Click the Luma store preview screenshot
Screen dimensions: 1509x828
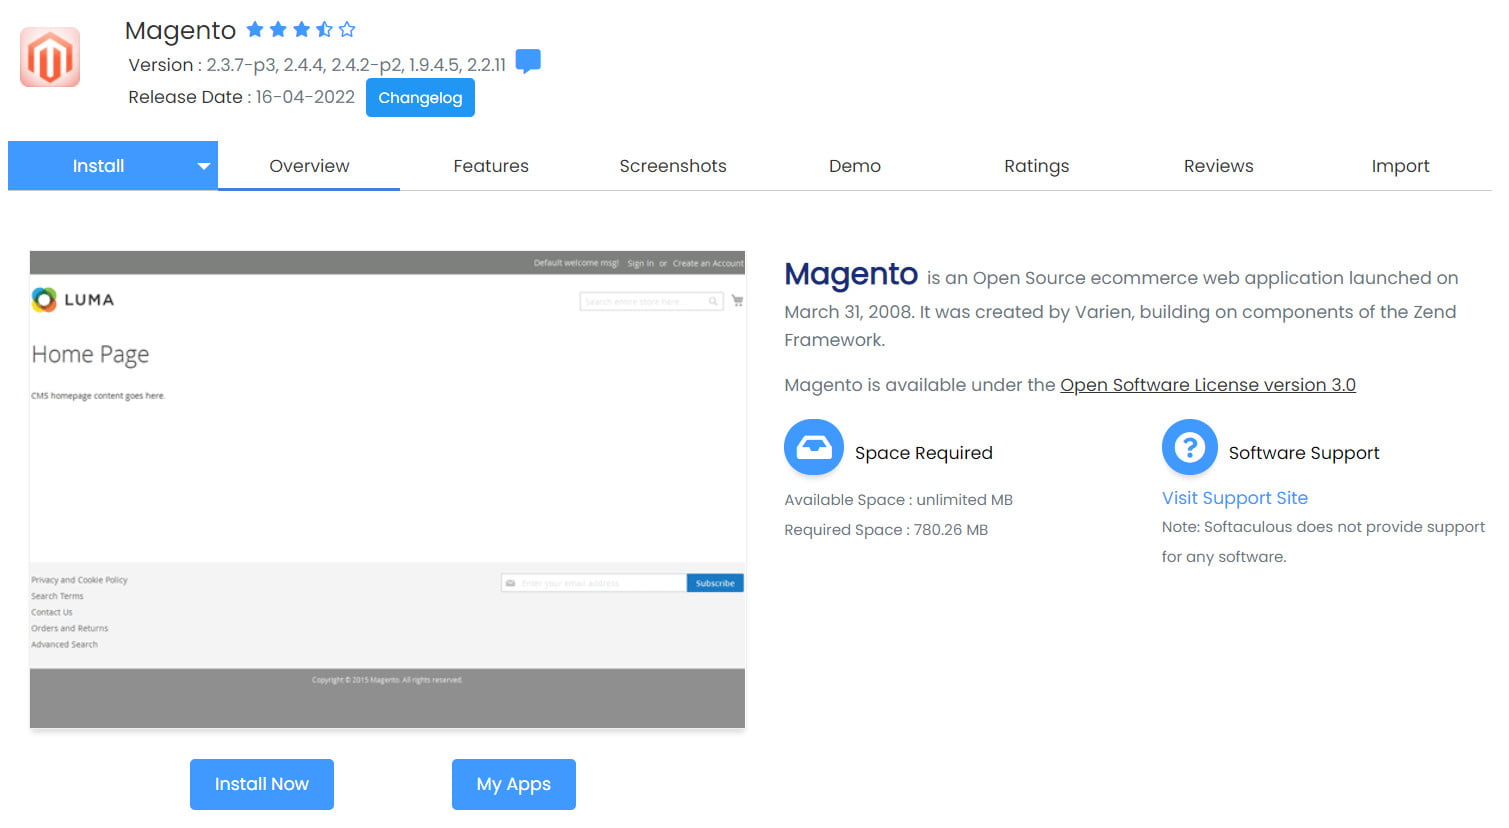click(387, 489)
